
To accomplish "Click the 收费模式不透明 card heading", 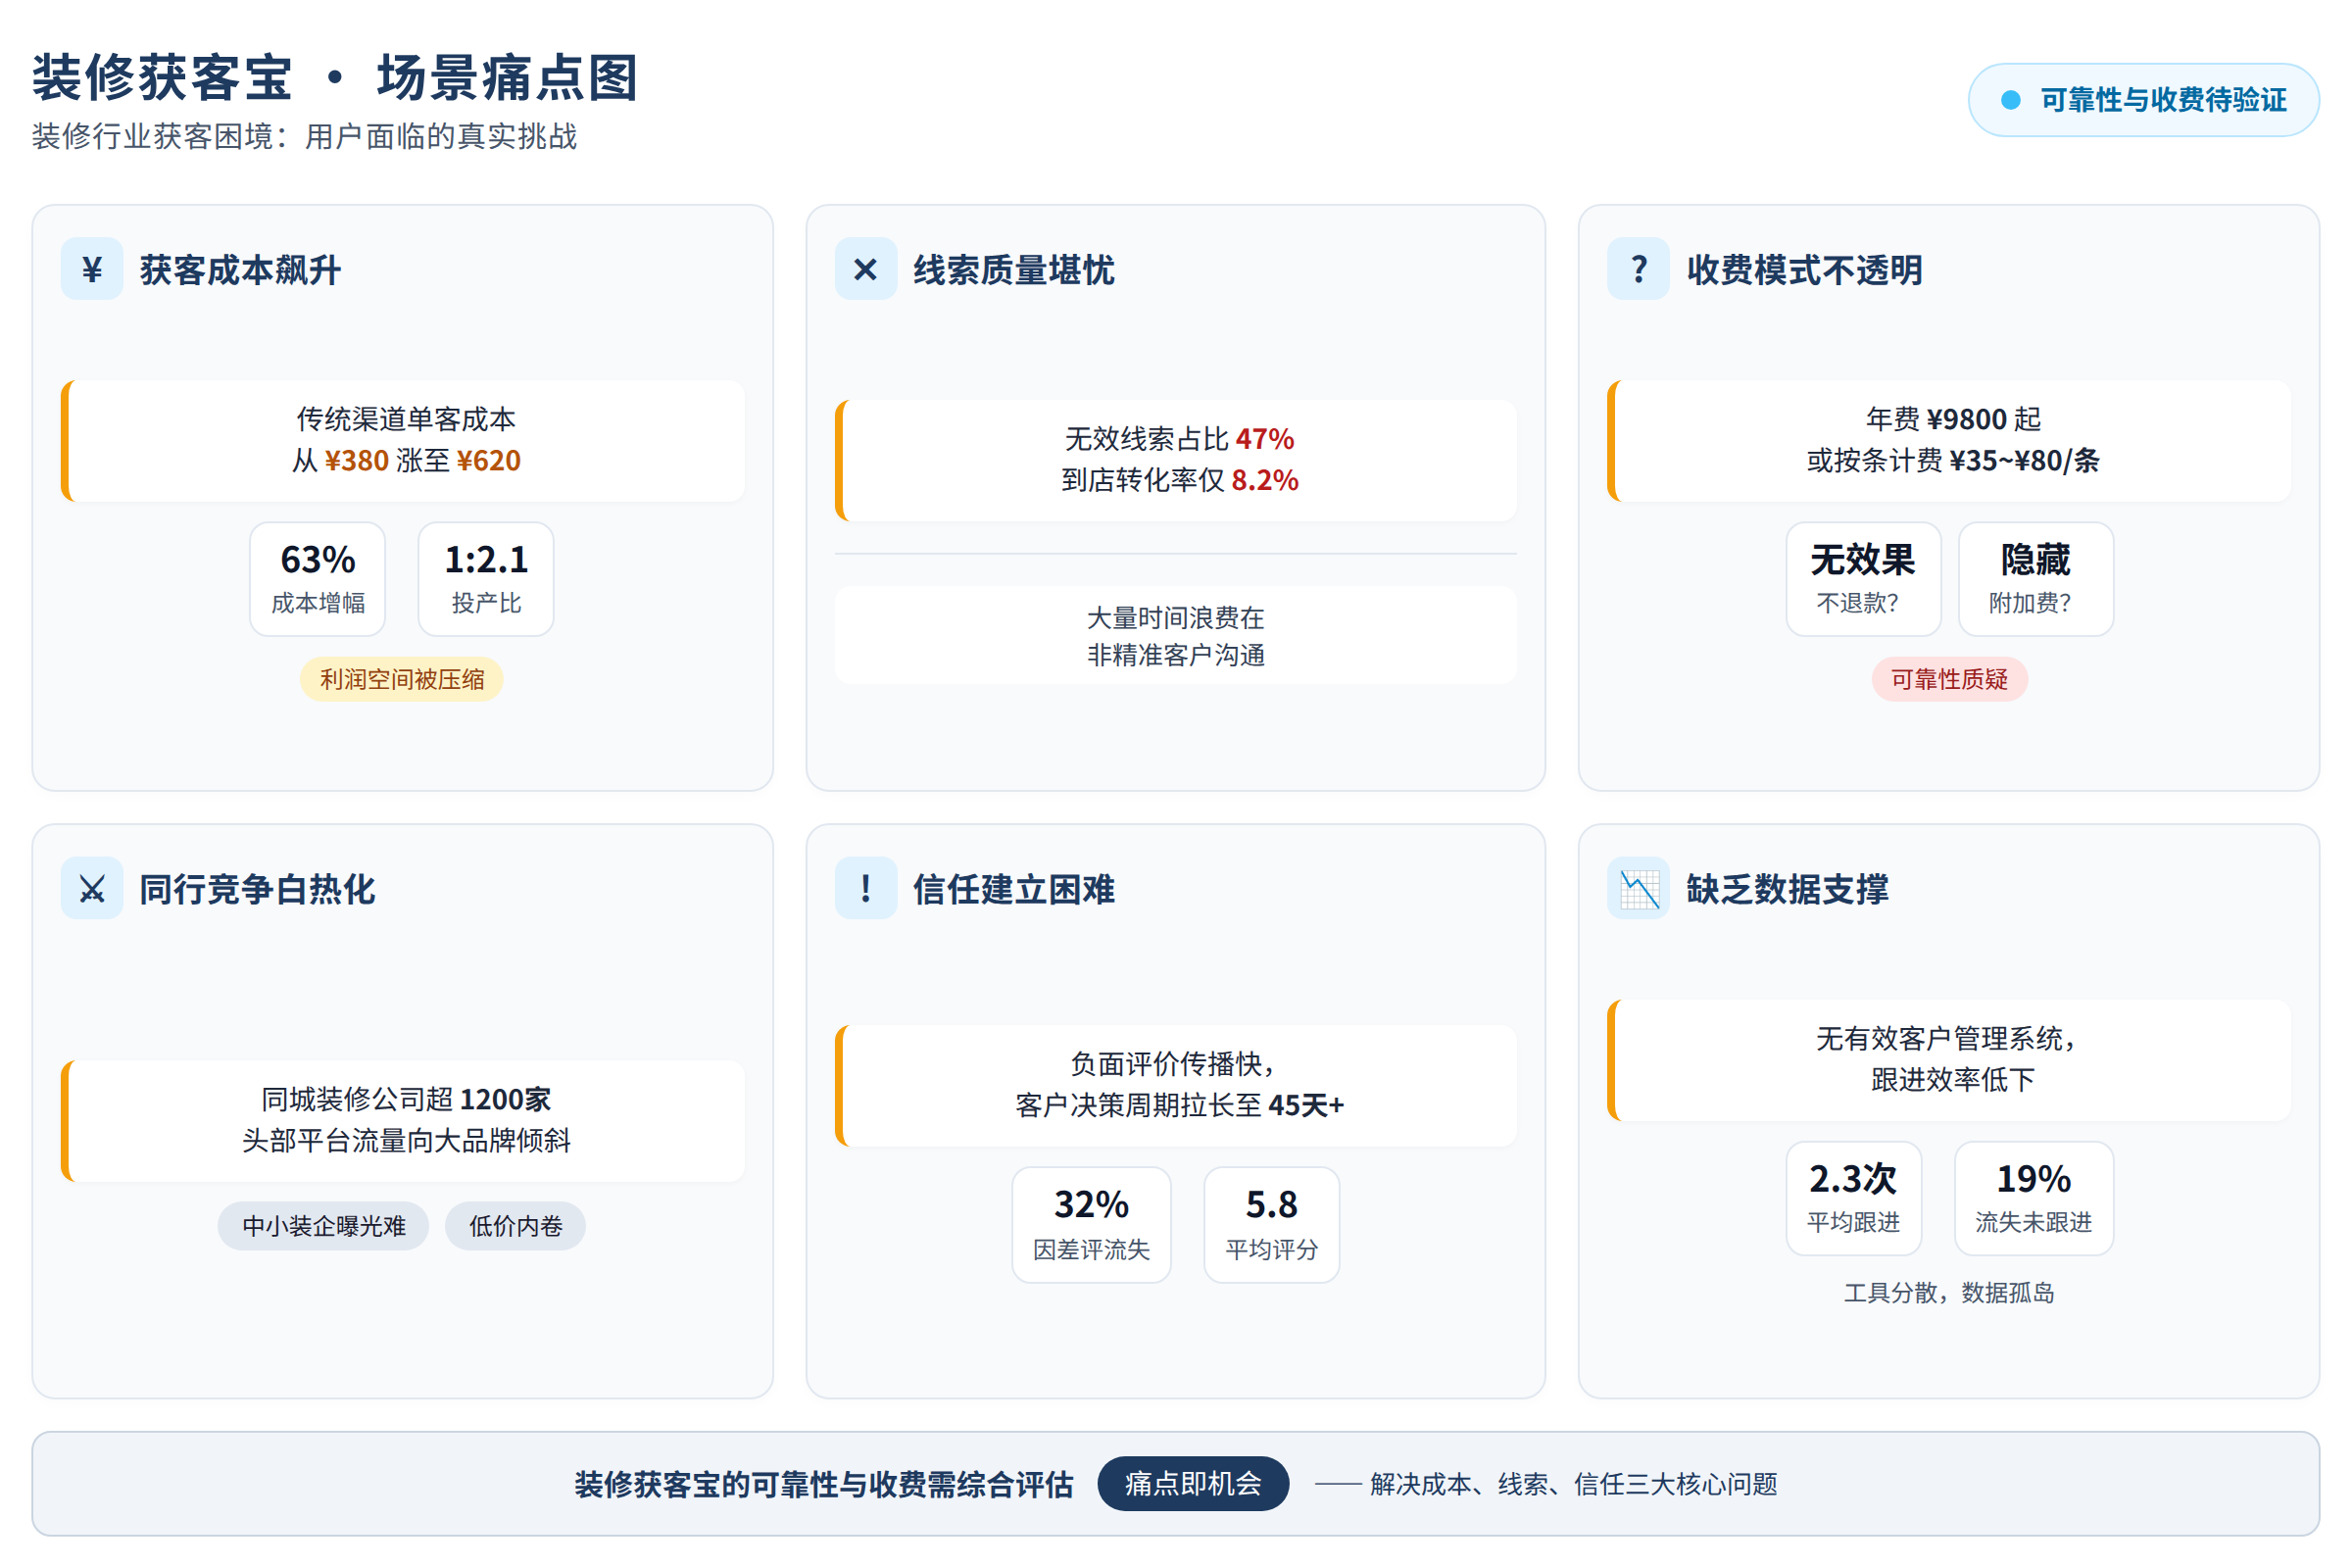I will click(1805, 270).
